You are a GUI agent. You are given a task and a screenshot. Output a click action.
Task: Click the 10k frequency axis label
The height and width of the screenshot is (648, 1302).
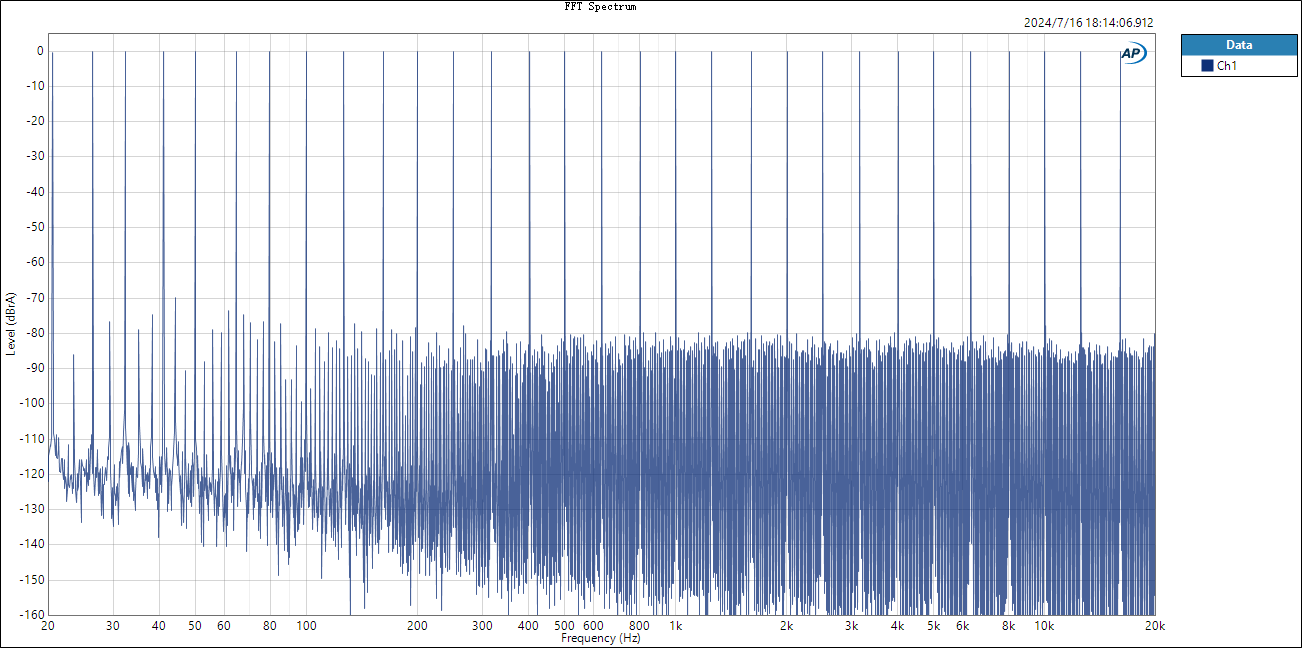point(1044,626)
